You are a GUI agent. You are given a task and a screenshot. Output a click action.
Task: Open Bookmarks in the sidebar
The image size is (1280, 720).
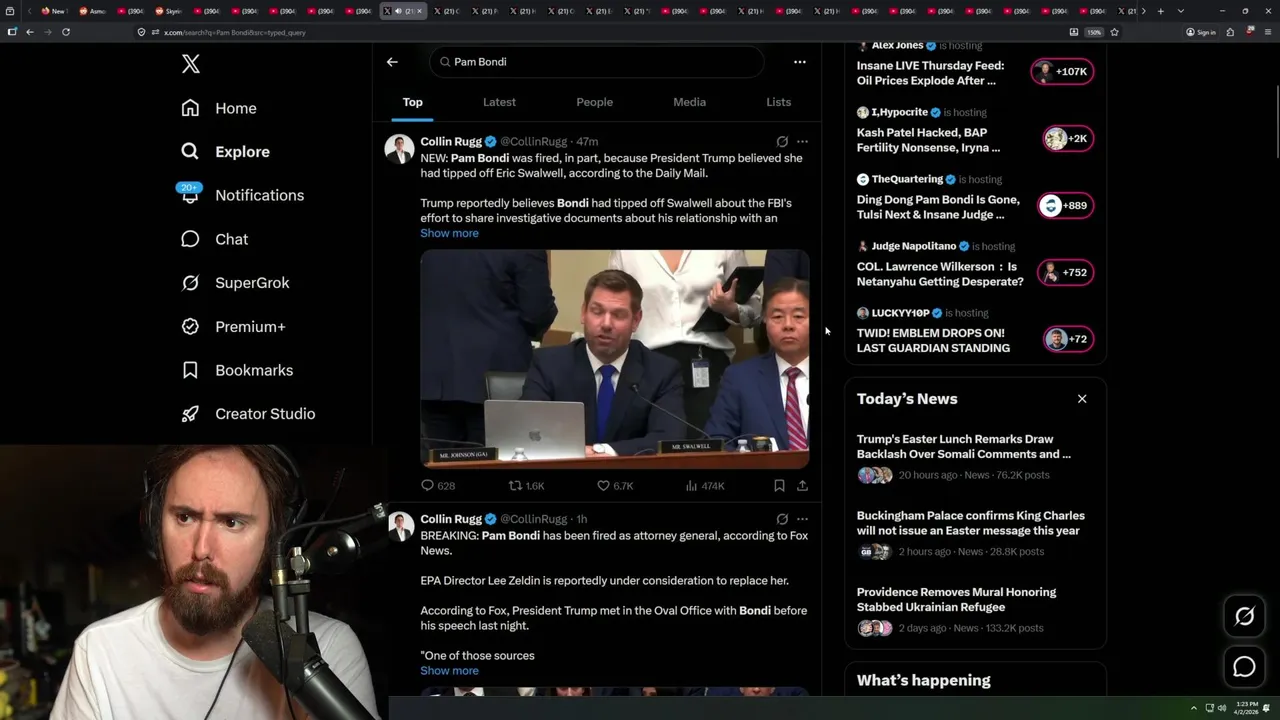(x=236, y=370)
